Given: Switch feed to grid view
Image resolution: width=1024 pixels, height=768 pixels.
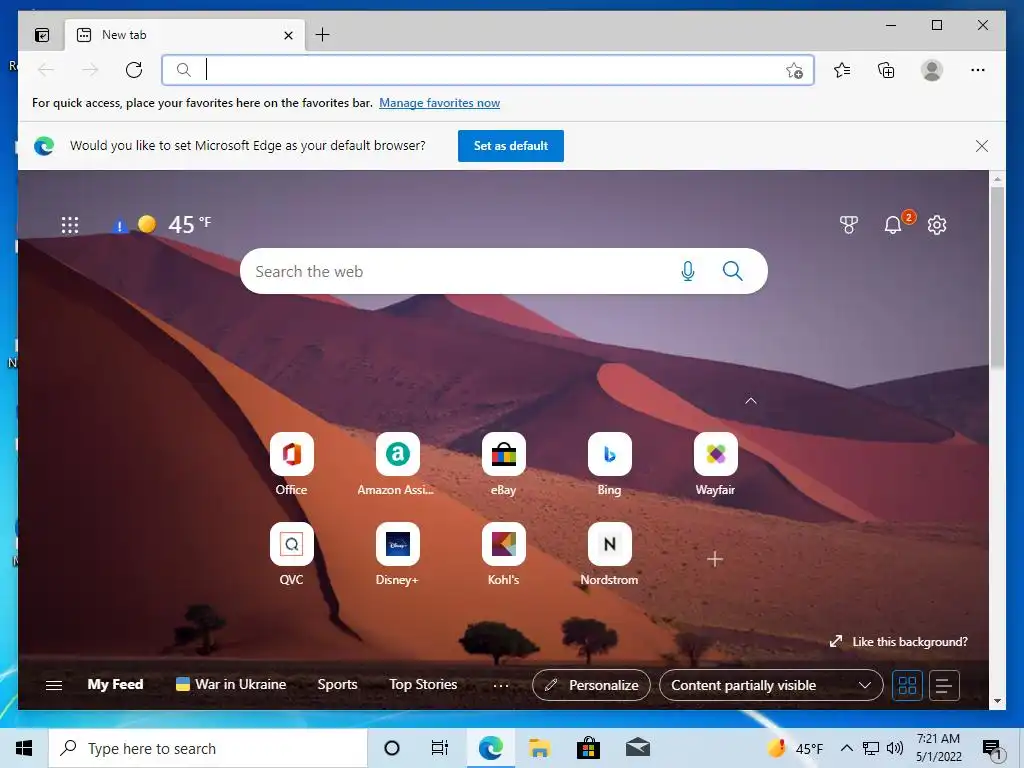Looking at the screenshot, I should [907, 685].
